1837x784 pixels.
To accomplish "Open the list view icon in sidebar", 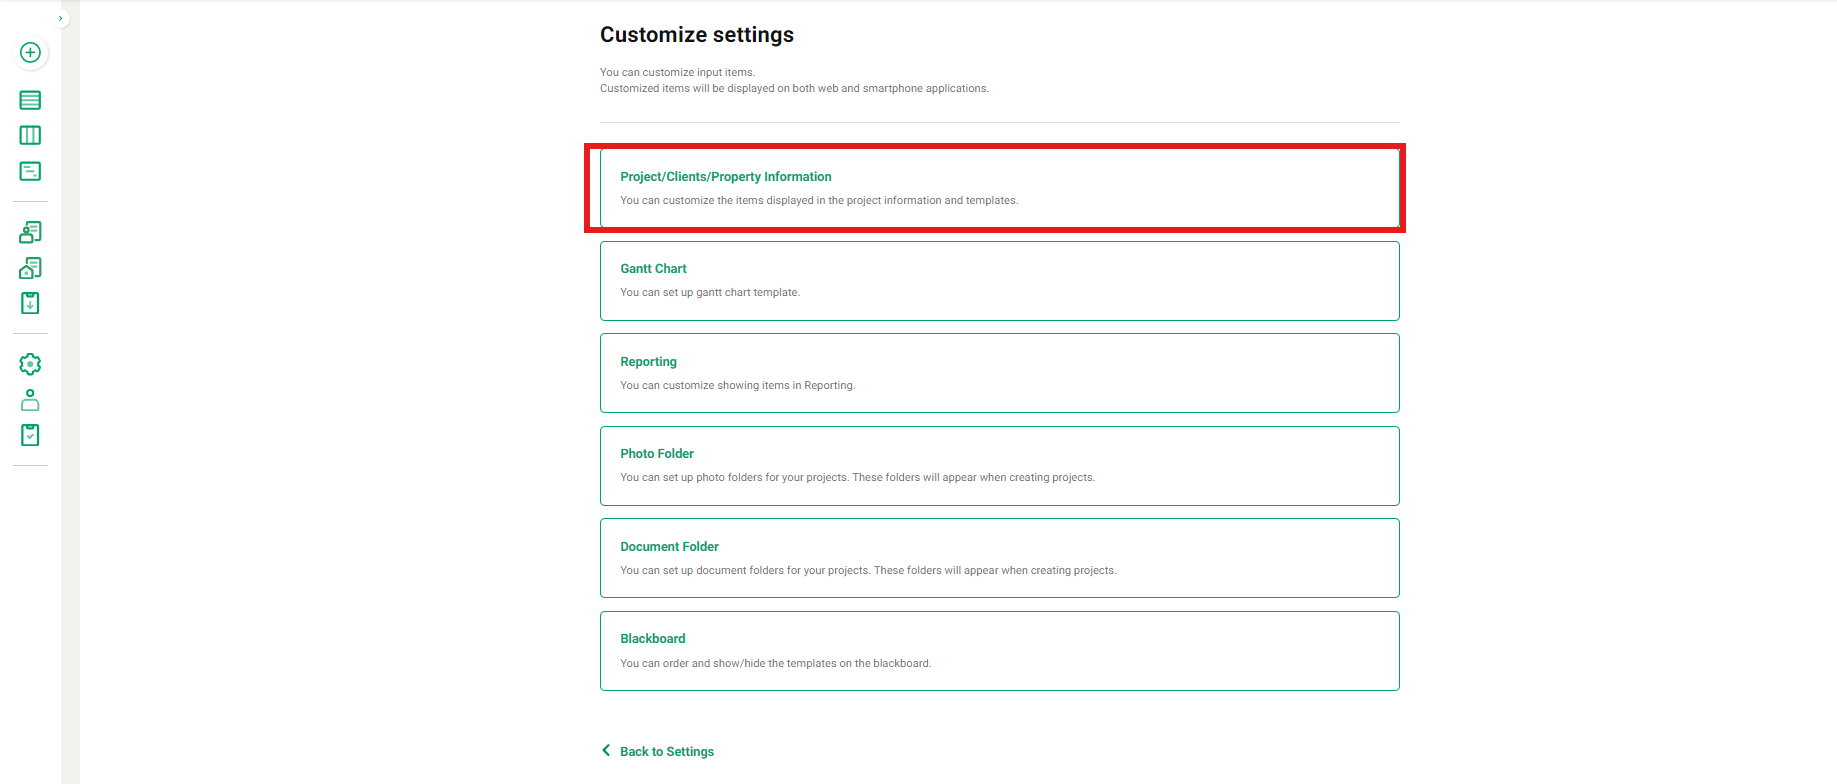I will coord(30,100).
